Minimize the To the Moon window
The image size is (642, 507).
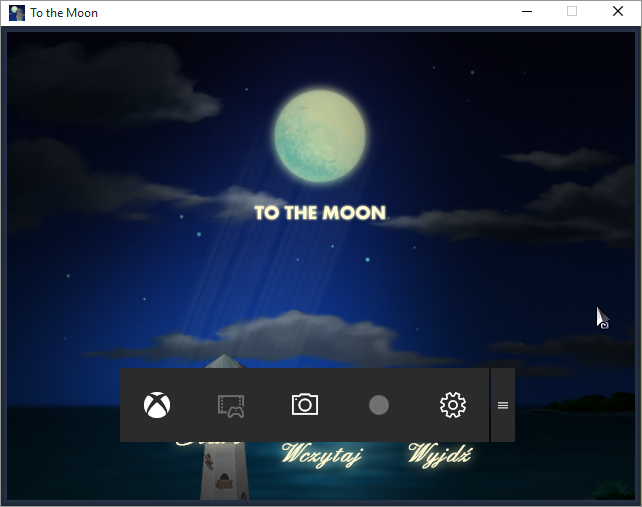tap(527, 11)
